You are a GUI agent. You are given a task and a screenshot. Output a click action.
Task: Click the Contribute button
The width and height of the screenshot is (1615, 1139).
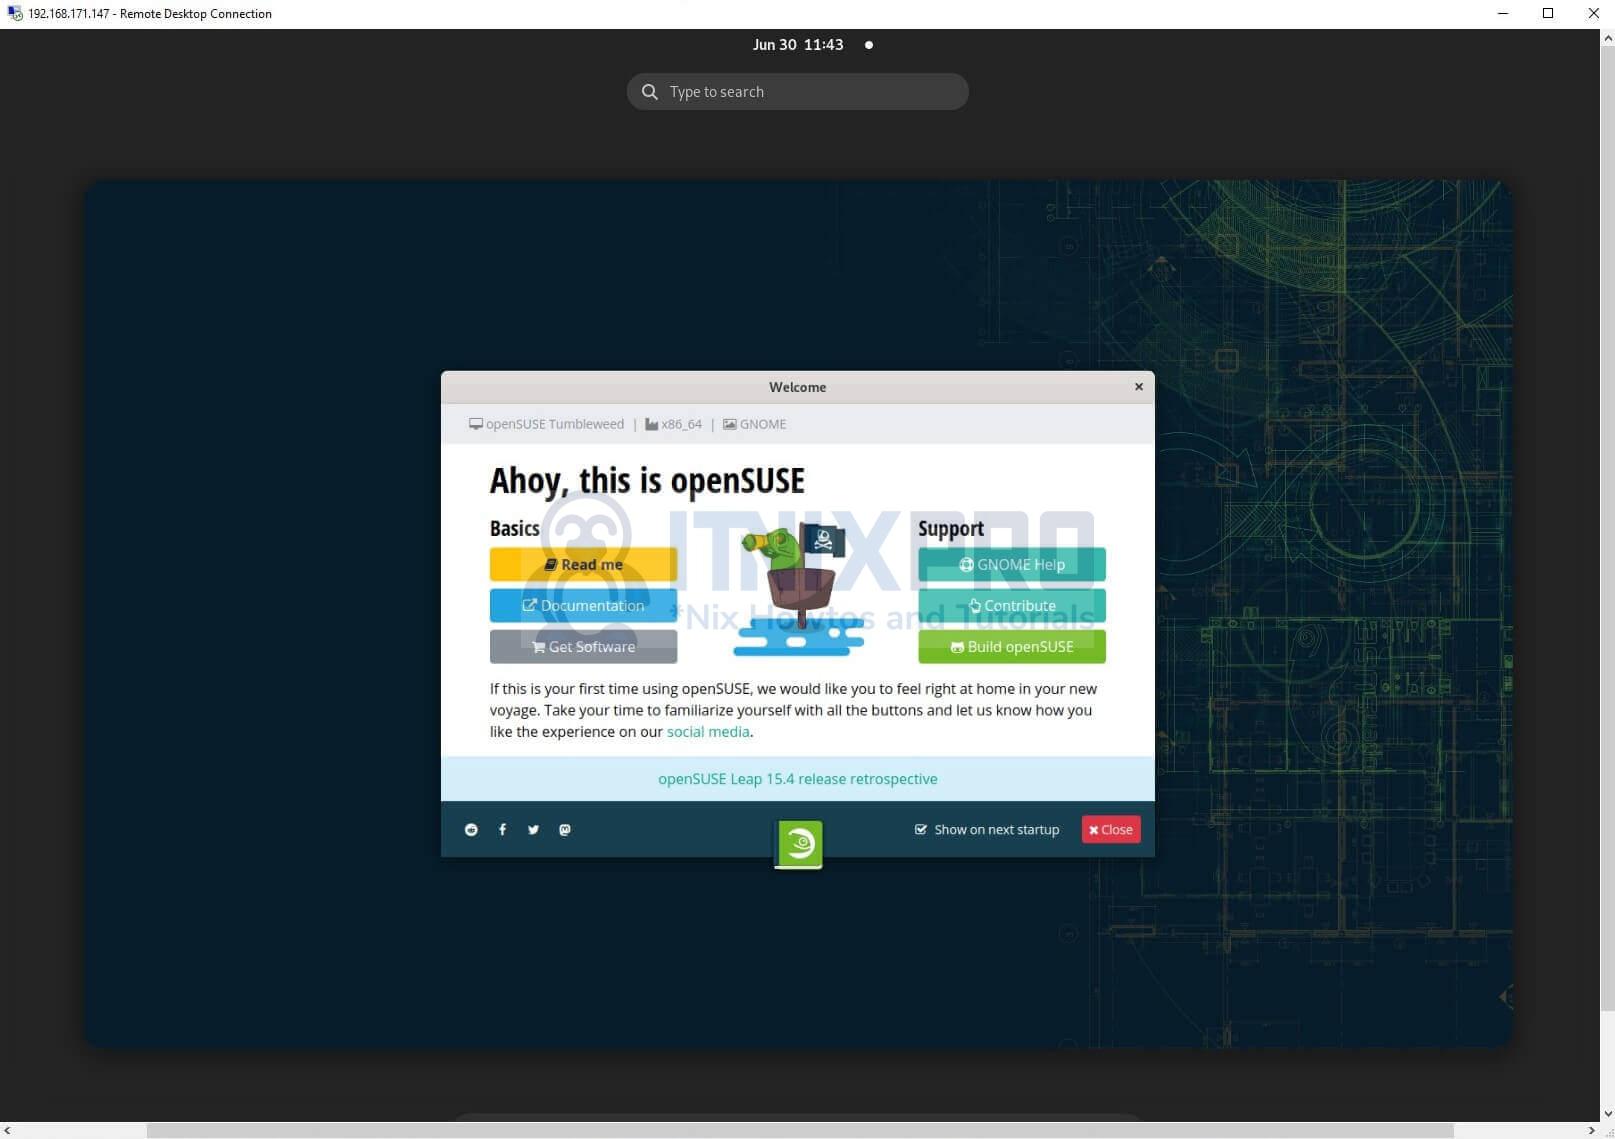[x=1011, y=605]
